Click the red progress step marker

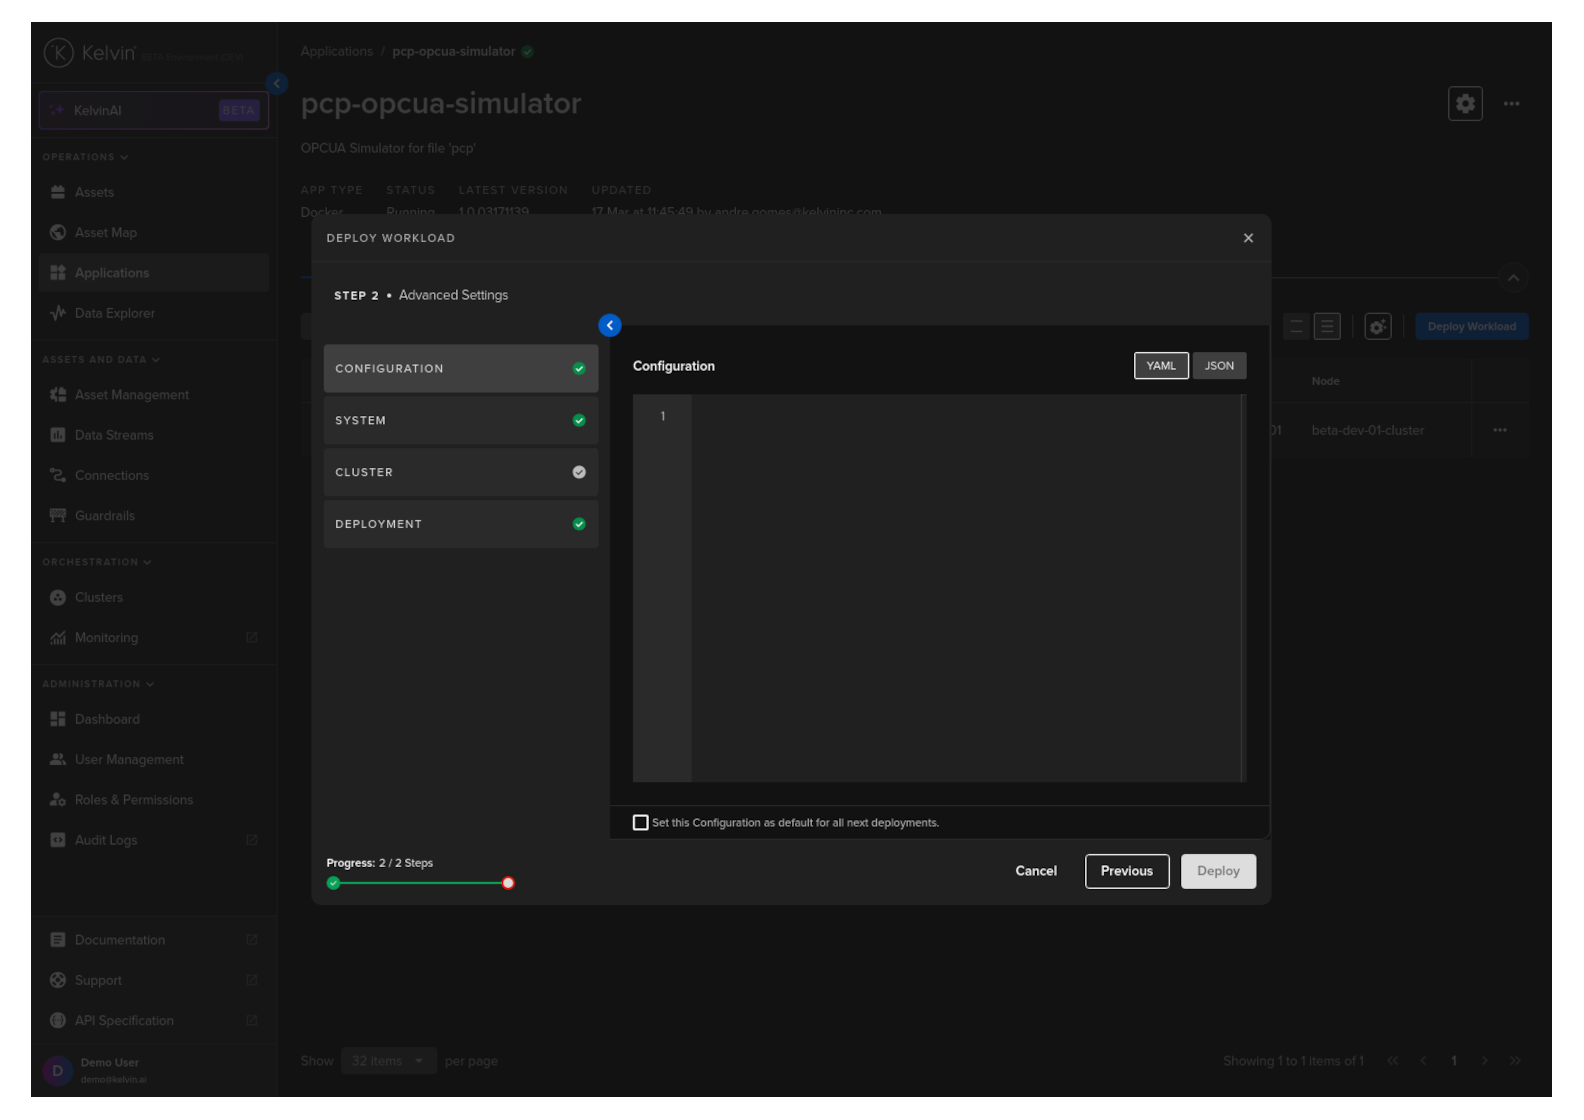tap(508, 883)
